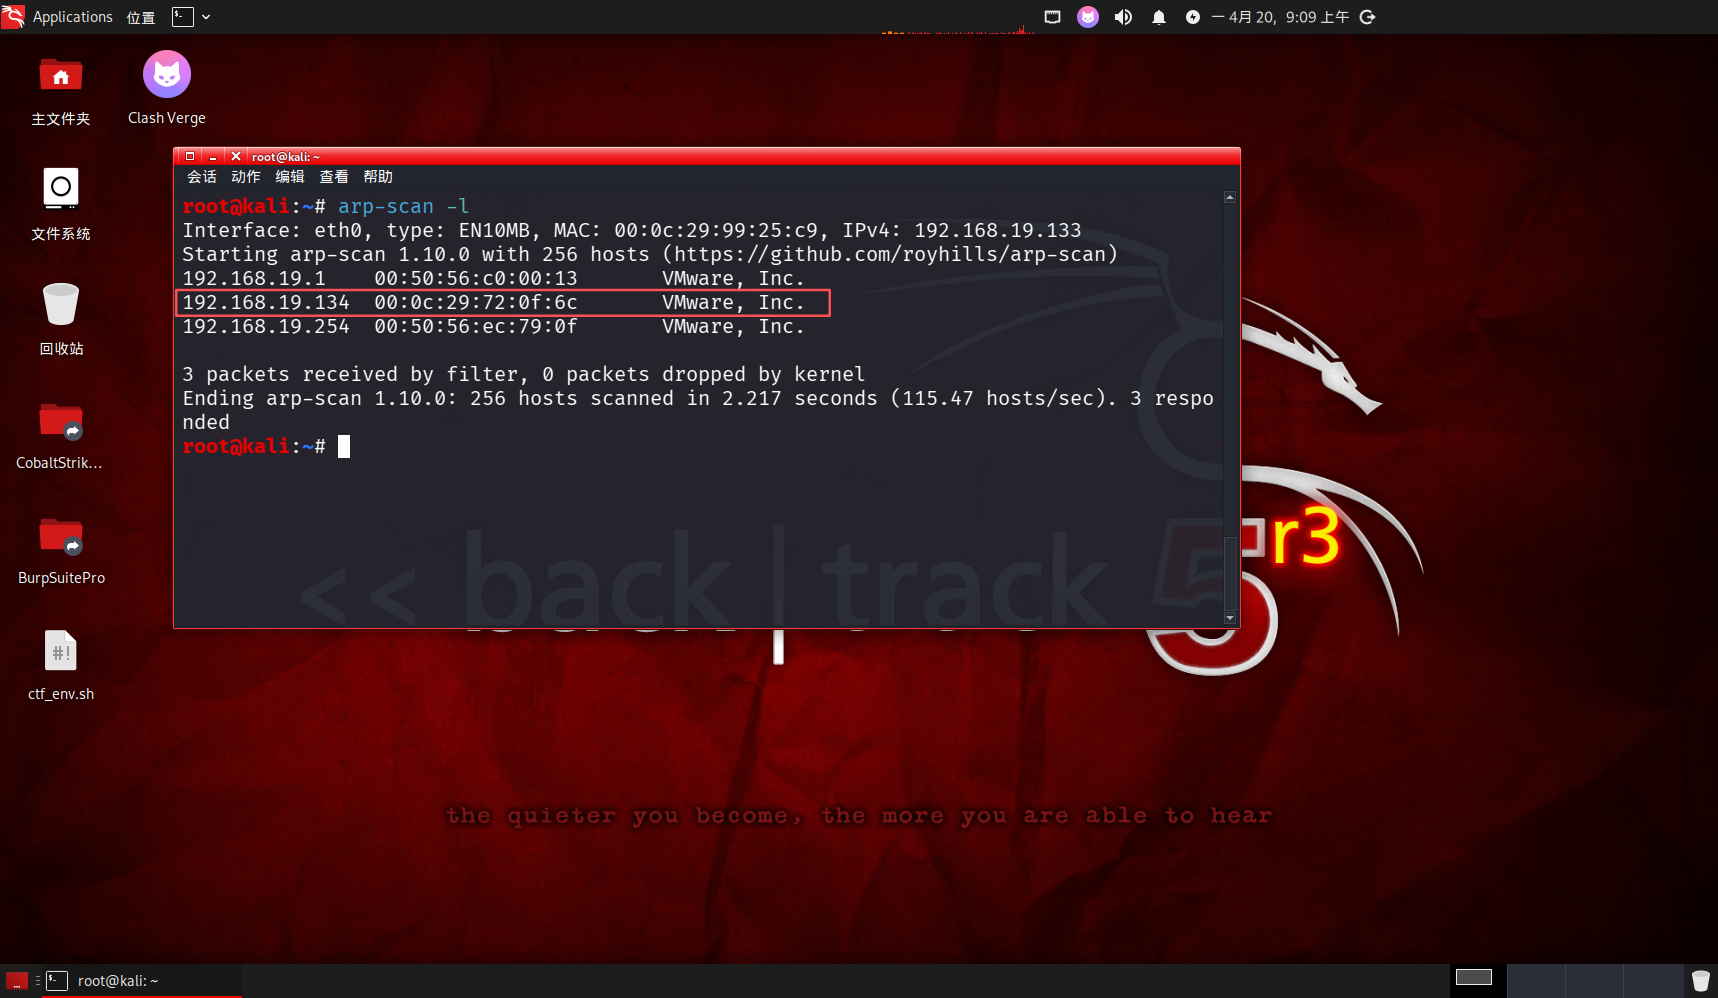The height and width of the screenshot is (998, 1718).
Task: Select the 回收站 trash desktop icon
Action: click(61, 320)
